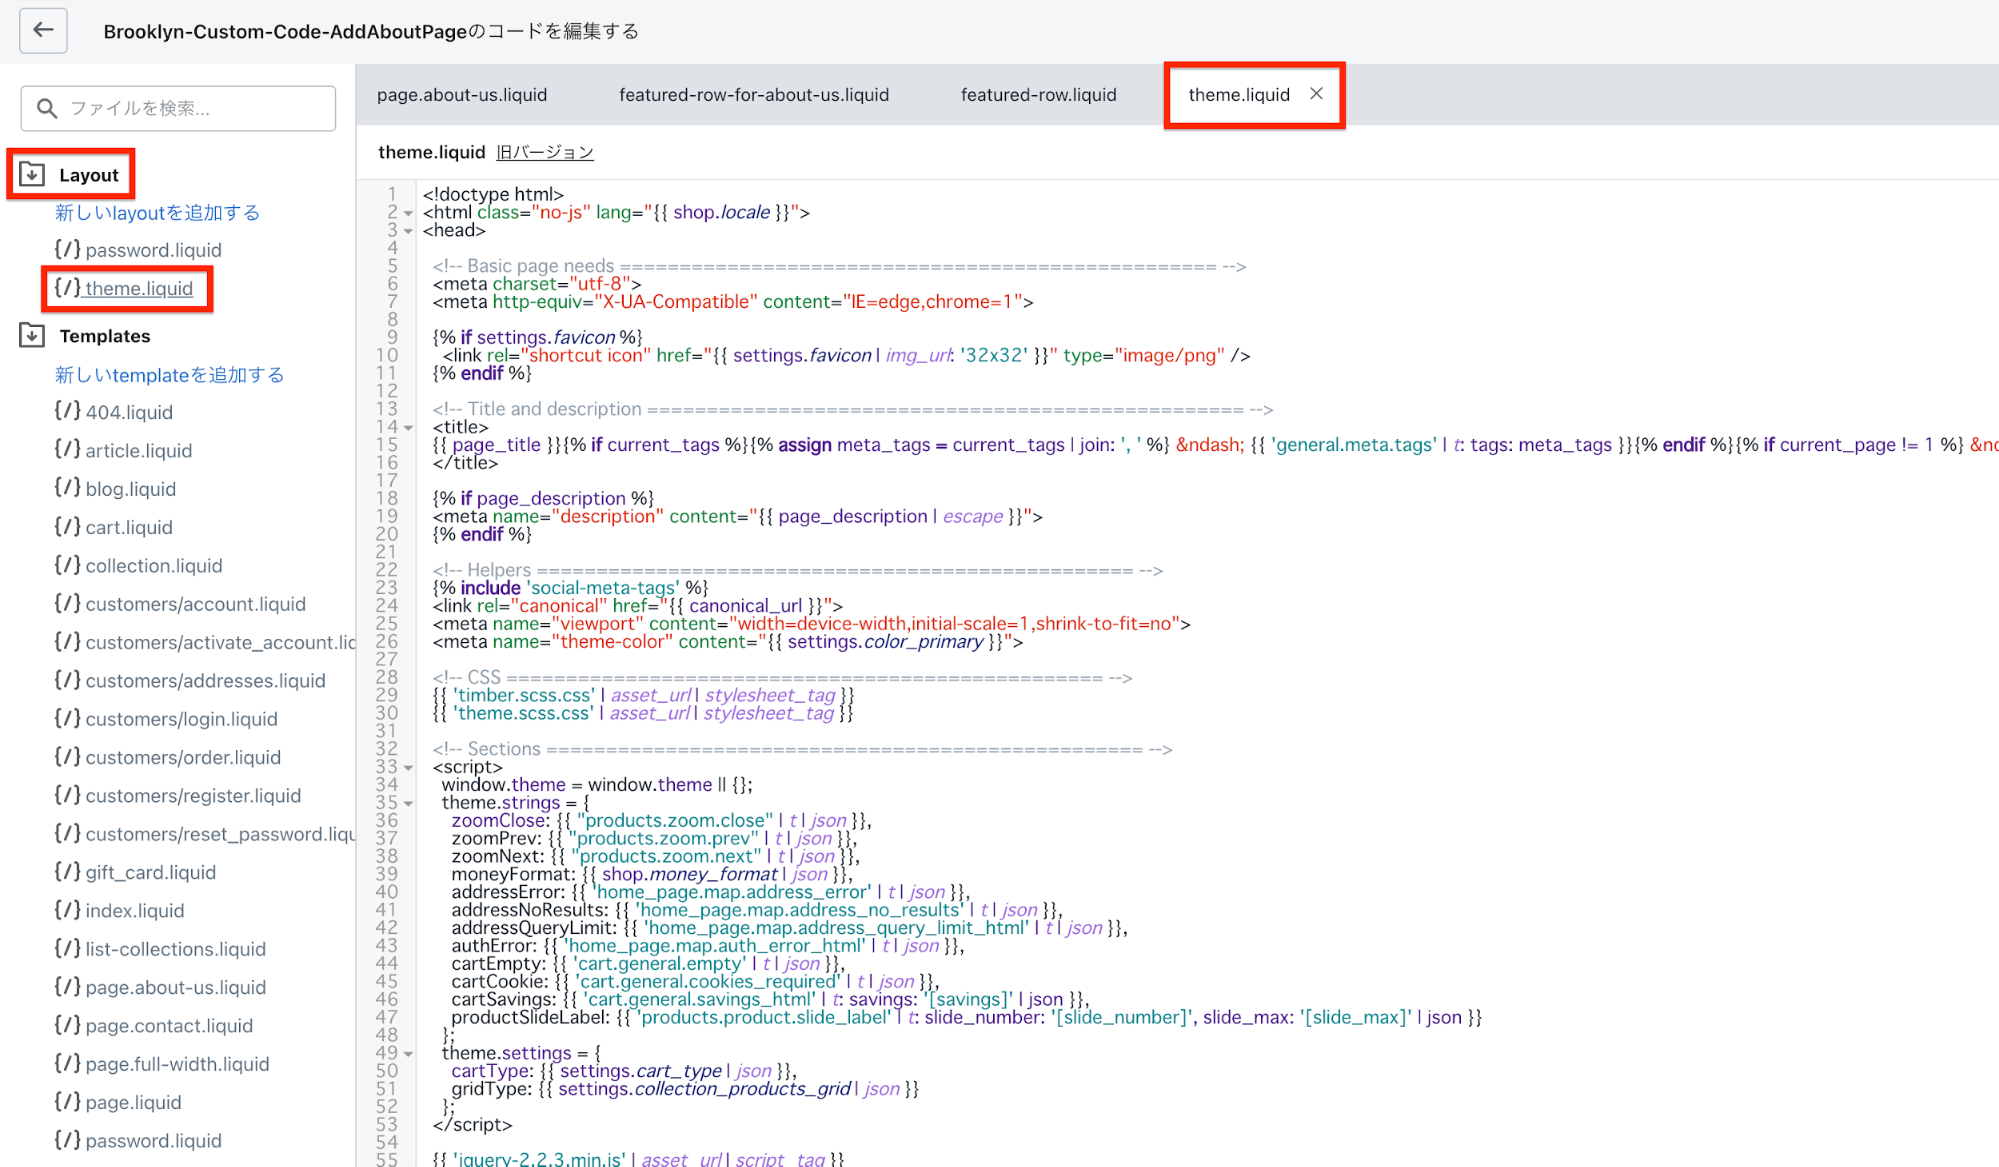
Task: Collapse the Layout folder icon
Action: 32,174
